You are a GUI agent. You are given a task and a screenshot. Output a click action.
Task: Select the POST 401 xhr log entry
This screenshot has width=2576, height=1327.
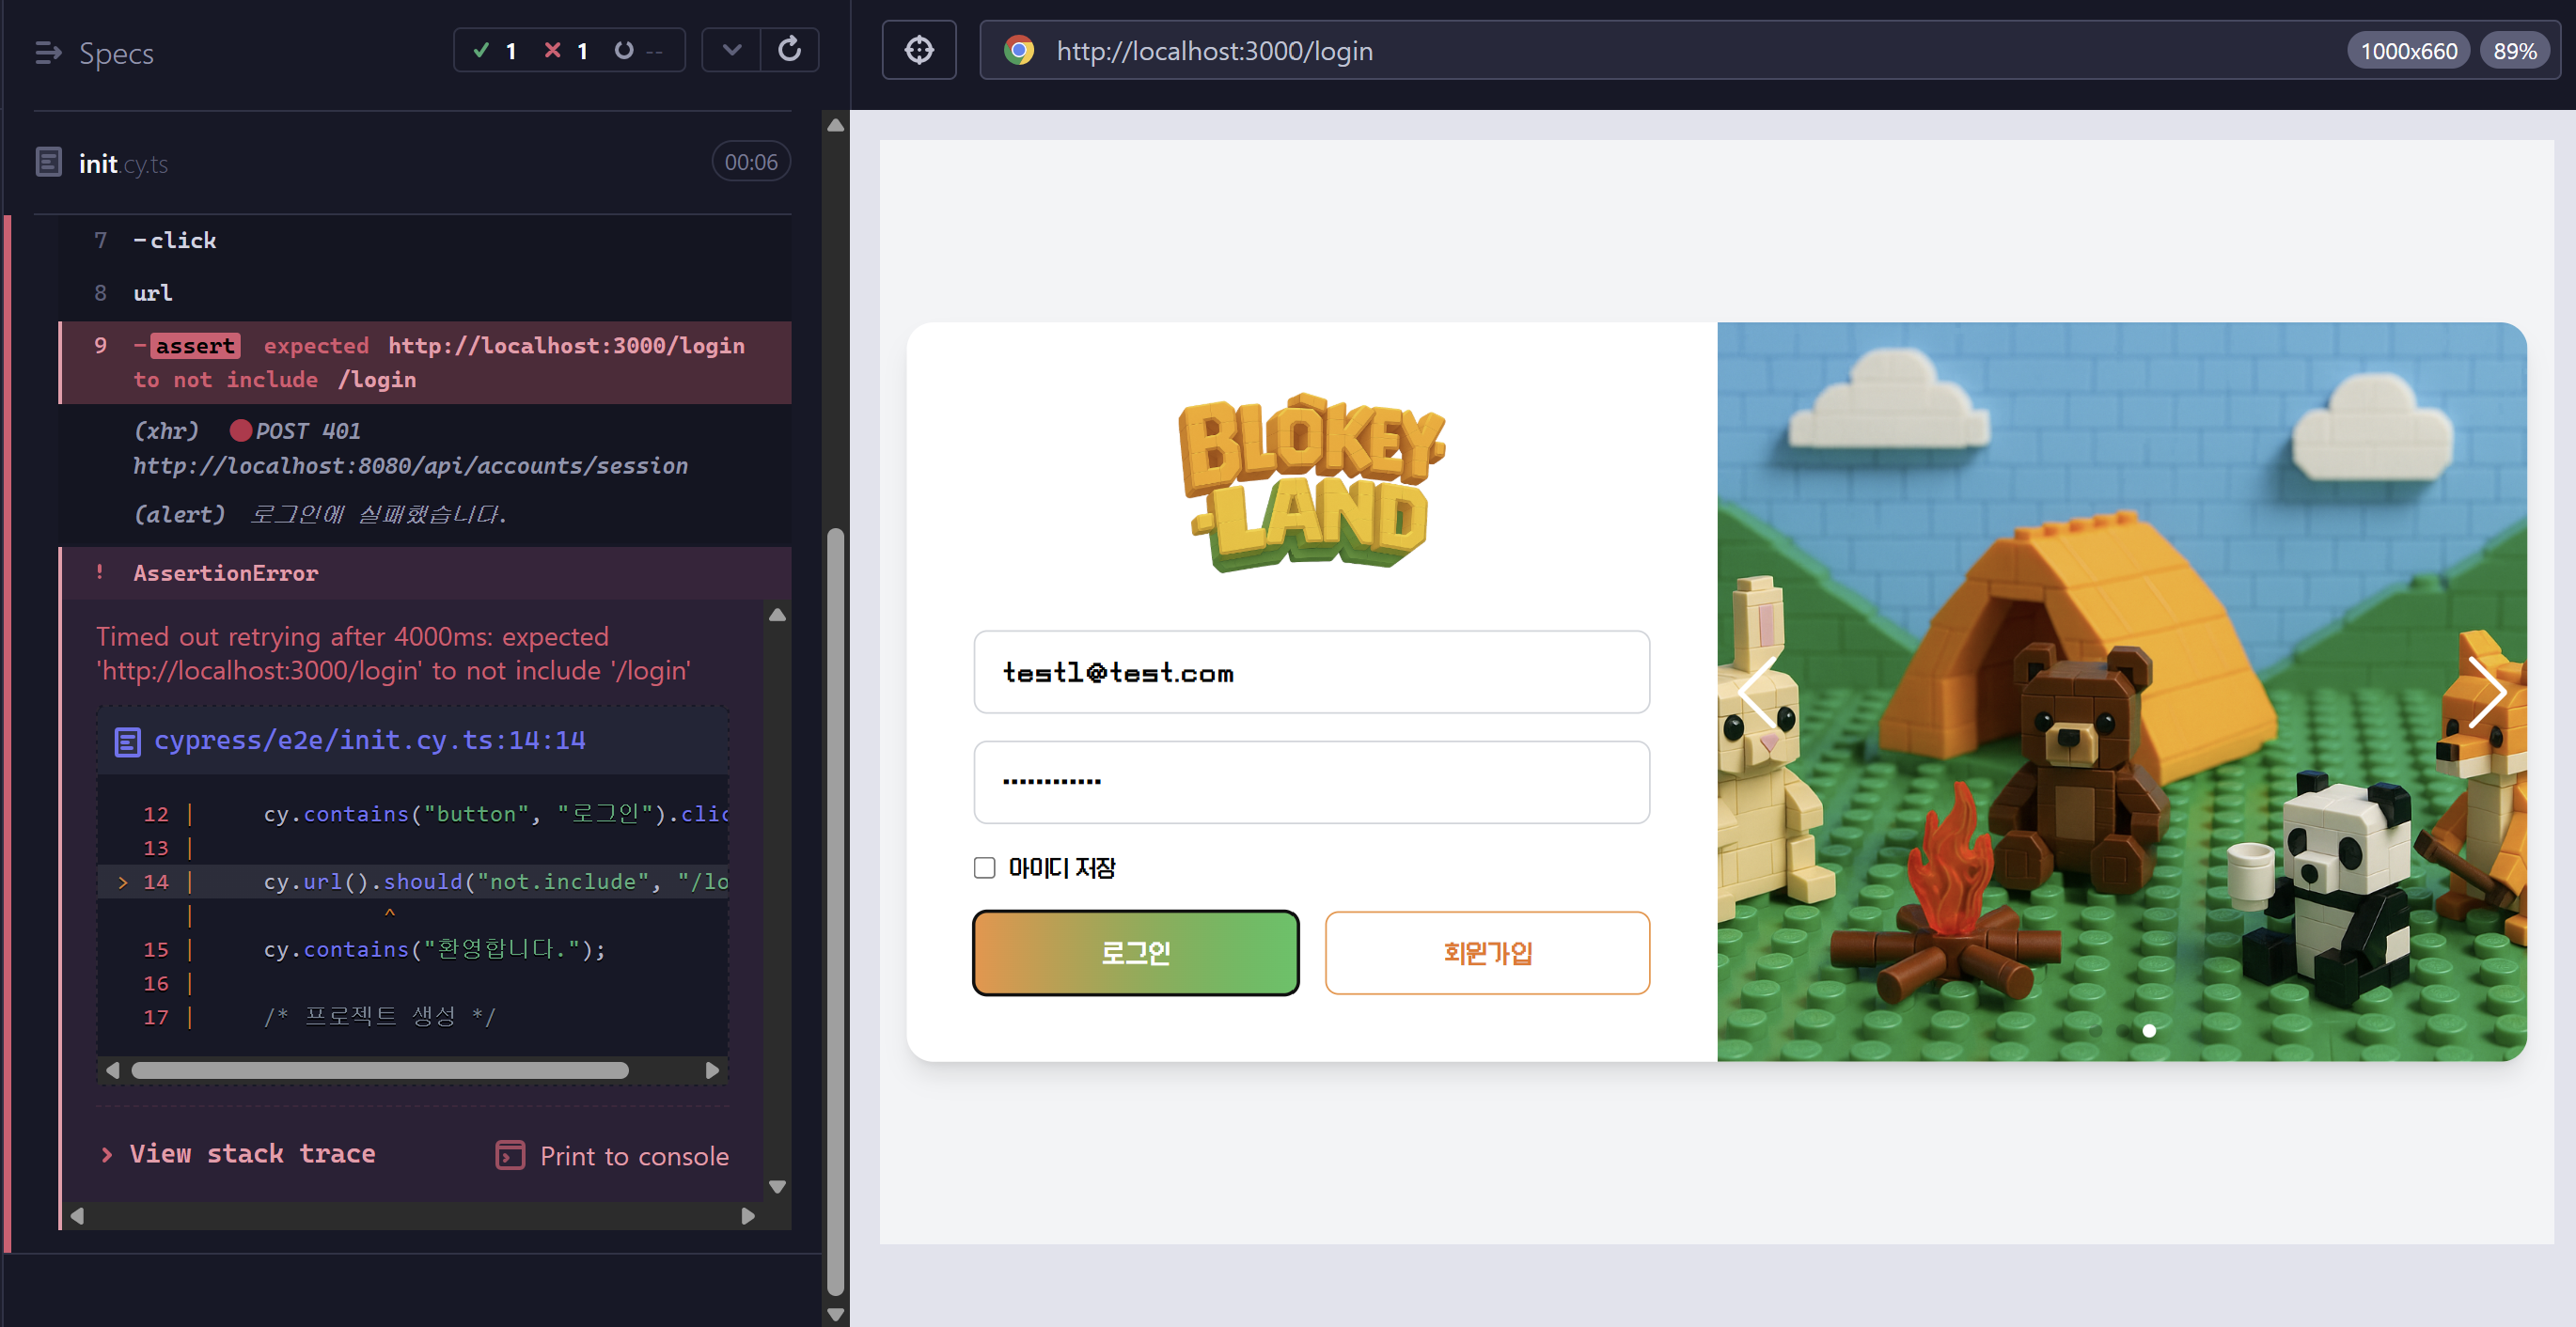425,448
